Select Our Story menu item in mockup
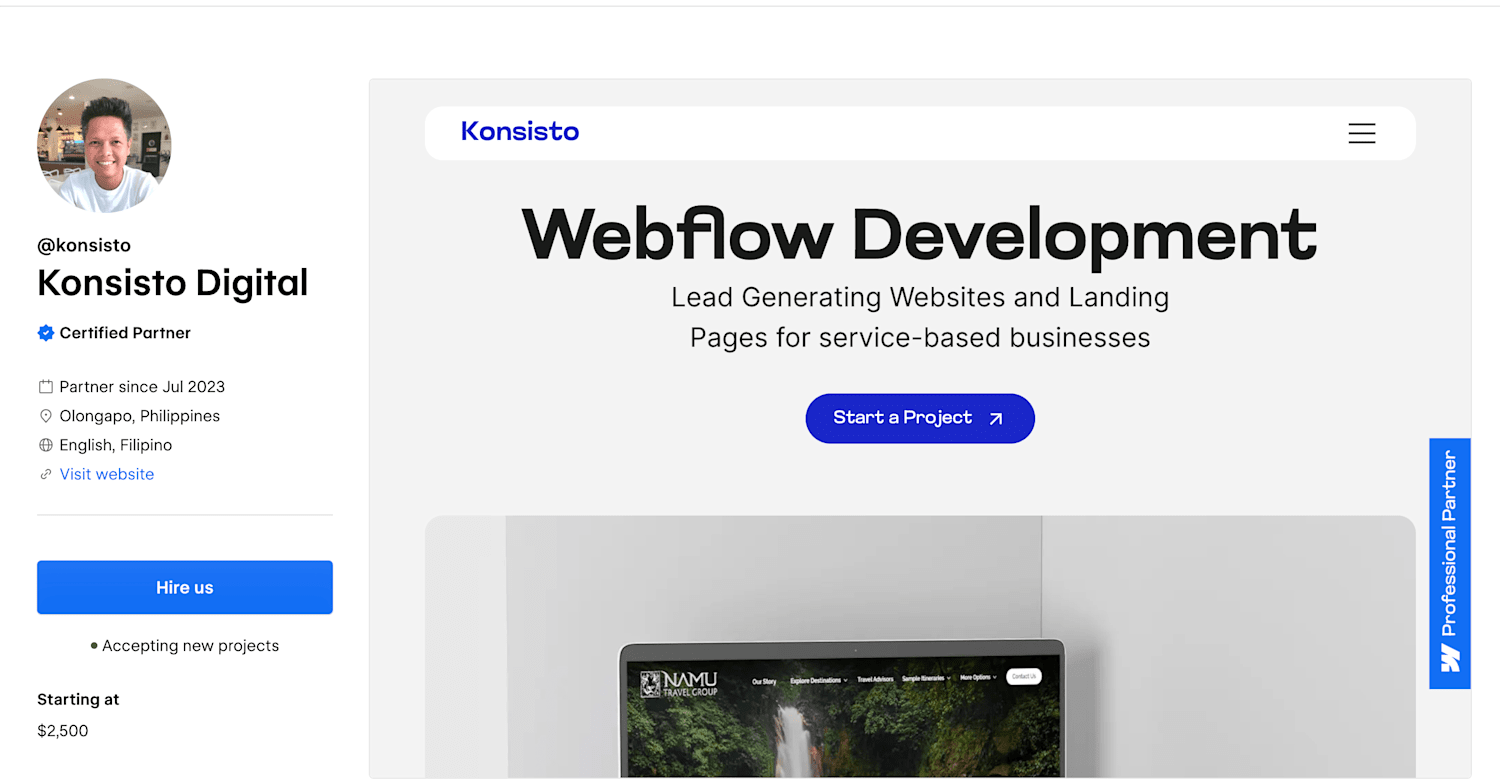Screen dimensions: 1500x780 pyautogui.click(x=764, y=681)
